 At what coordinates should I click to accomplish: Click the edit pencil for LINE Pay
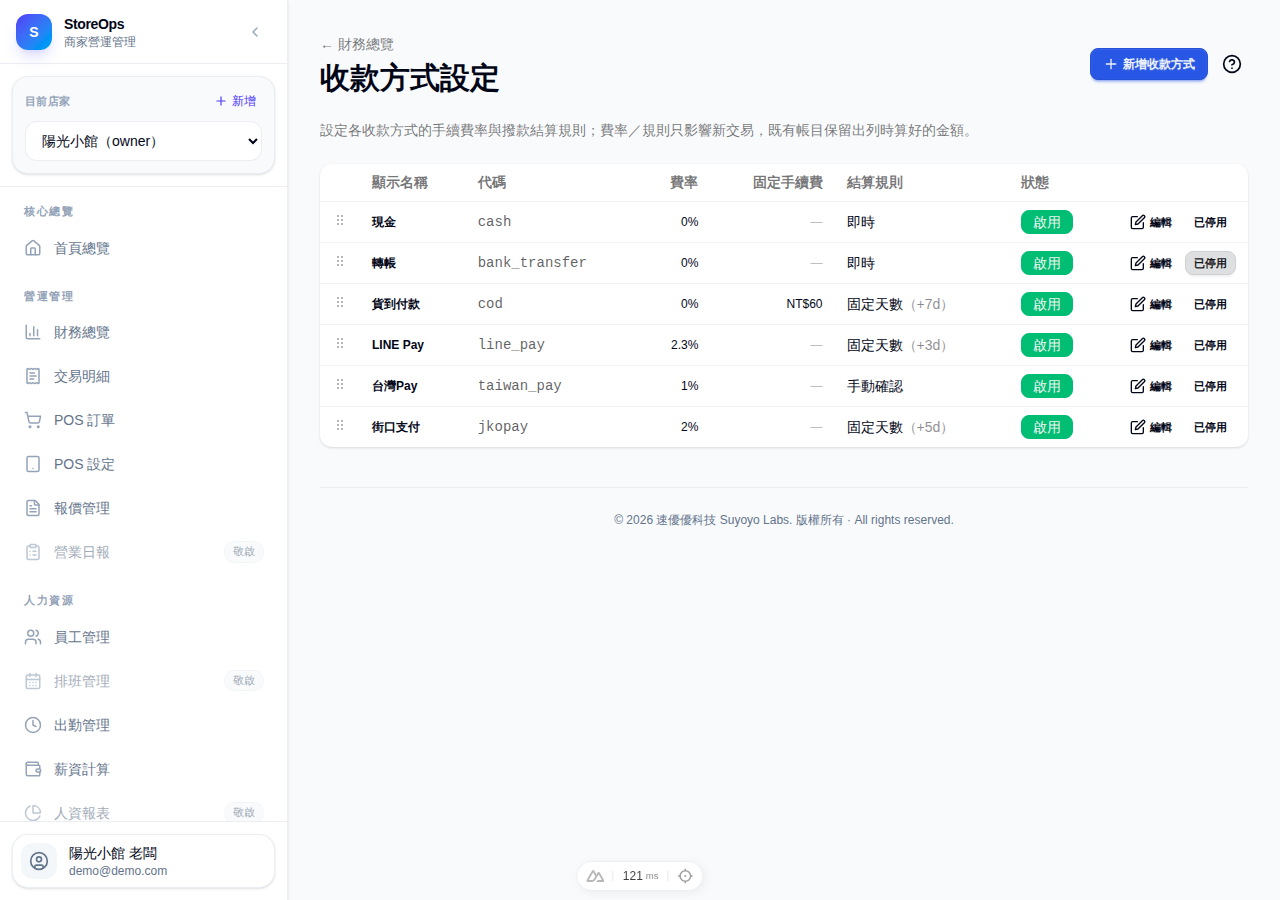tap(1150, 345)
